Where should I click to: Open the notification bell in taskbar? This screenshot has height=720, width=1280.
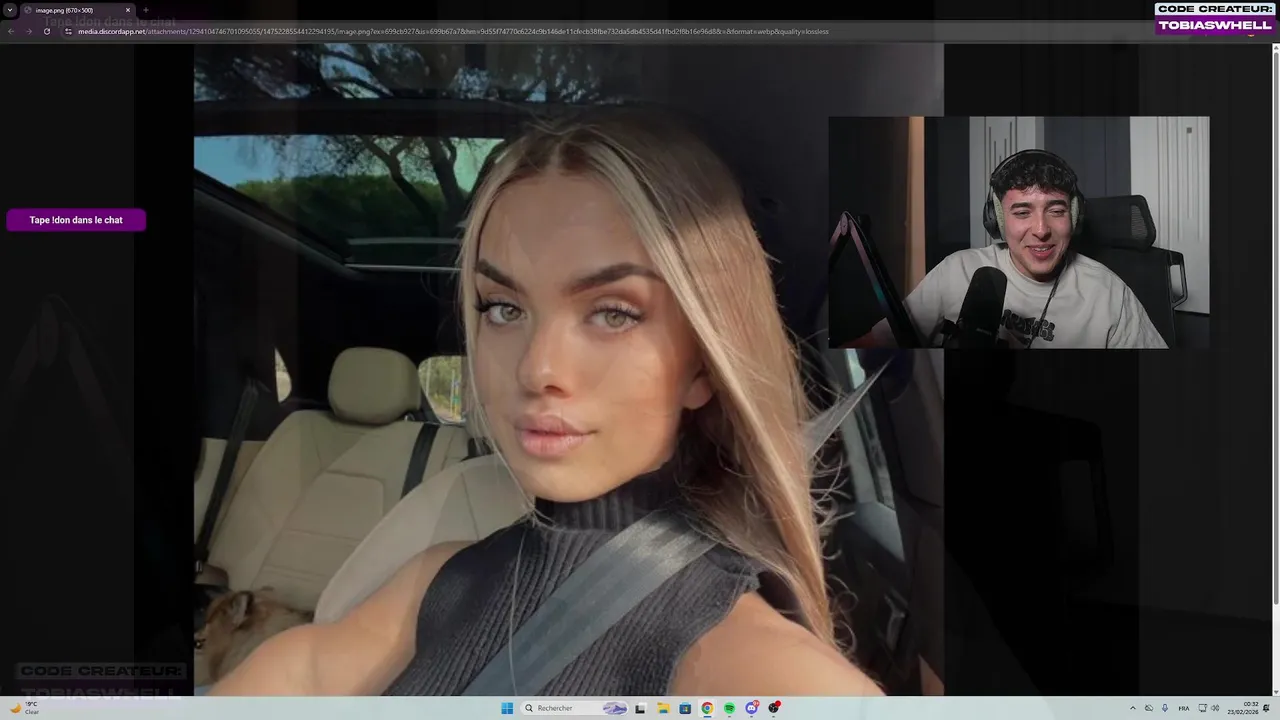[1267, 708]
